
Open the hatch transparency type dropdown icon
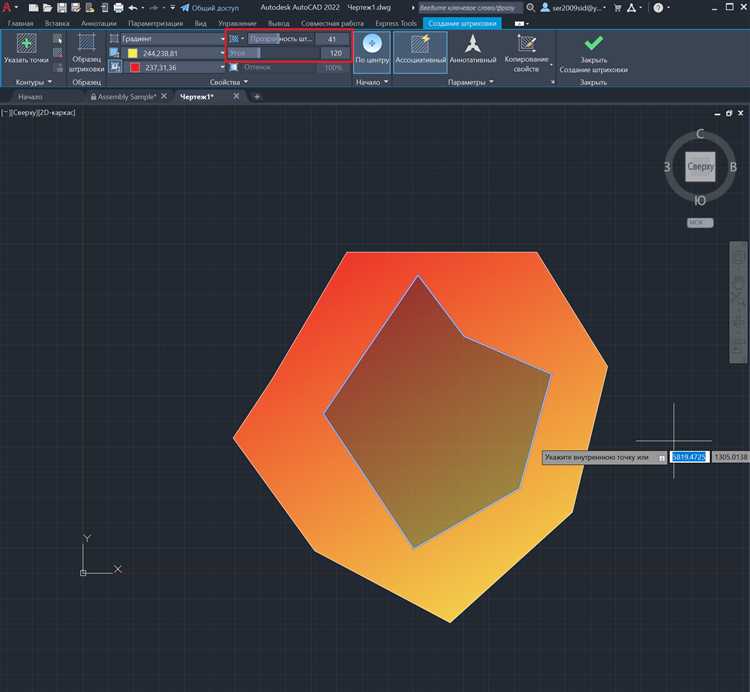click(236, 39)
